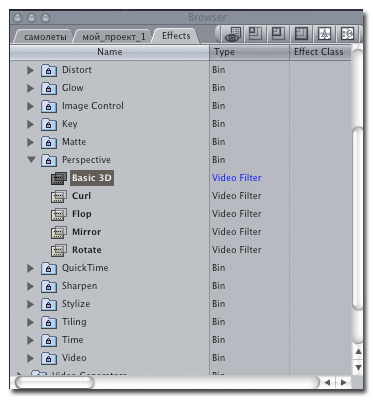
Task: Expand the QuickTime bin
Action: [x=30, y=268]
